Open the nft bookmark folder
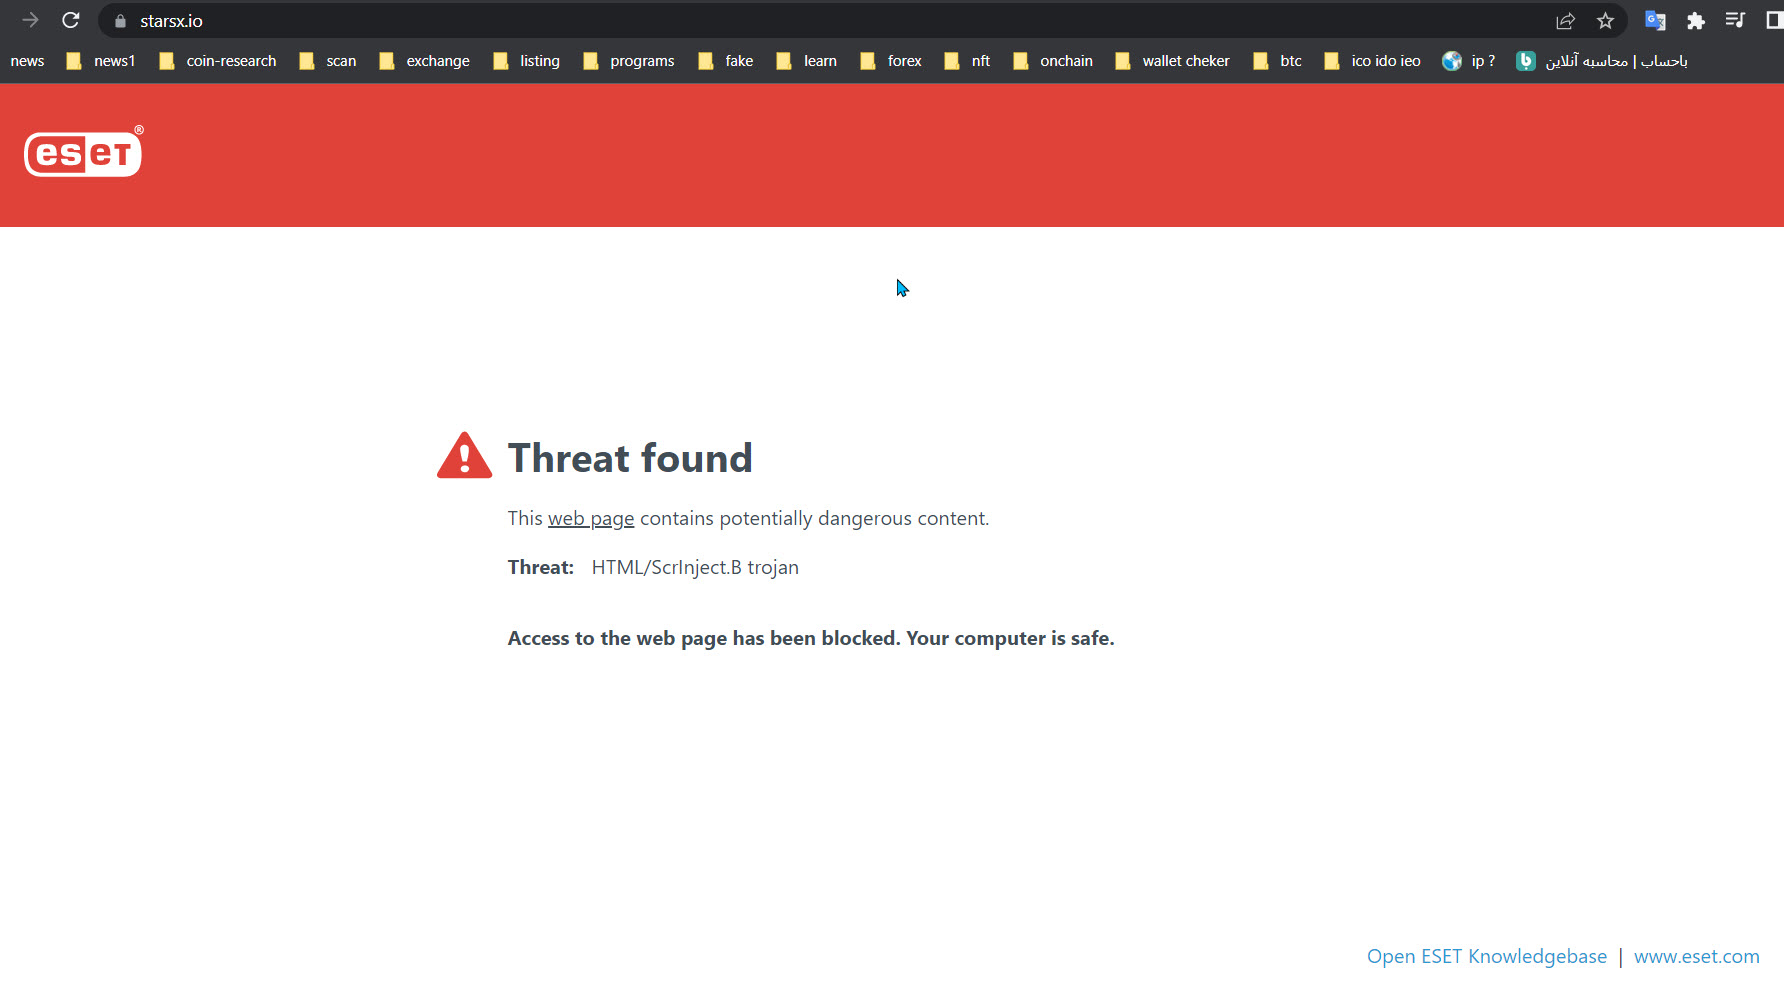The width and height of the screenshot is (1784, 983). coord(967,61)
